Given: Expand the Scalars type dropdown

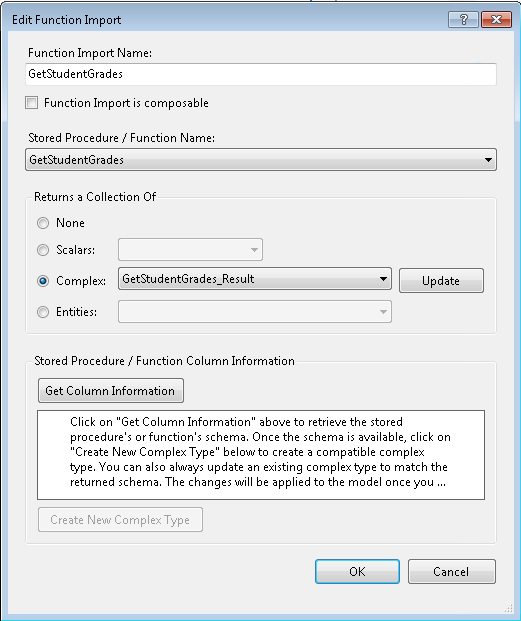Looking at the screenshot, I should tap(190, 250).
